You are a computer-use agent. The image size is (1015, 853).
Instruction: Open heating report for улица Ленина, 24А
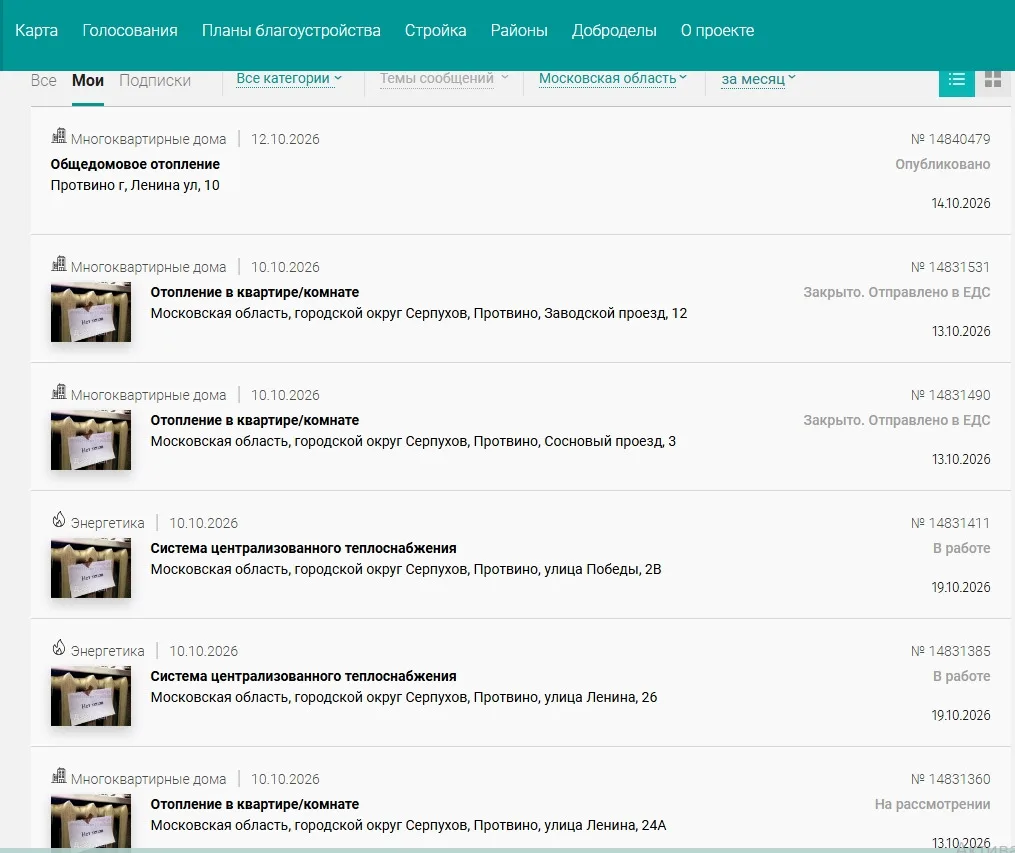[x=254, y=804]
